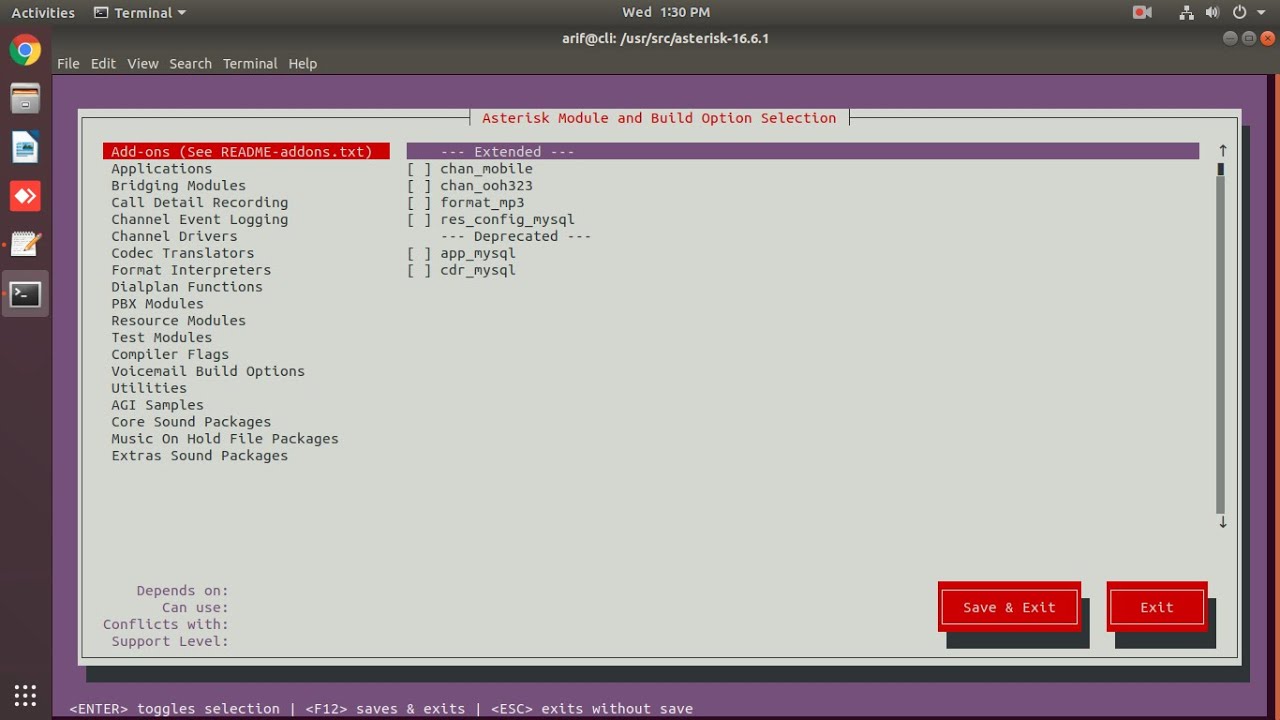The width and height of the screenshot is (1280, 720).
Task: Open the Activities overview
Action: (43, 13)
